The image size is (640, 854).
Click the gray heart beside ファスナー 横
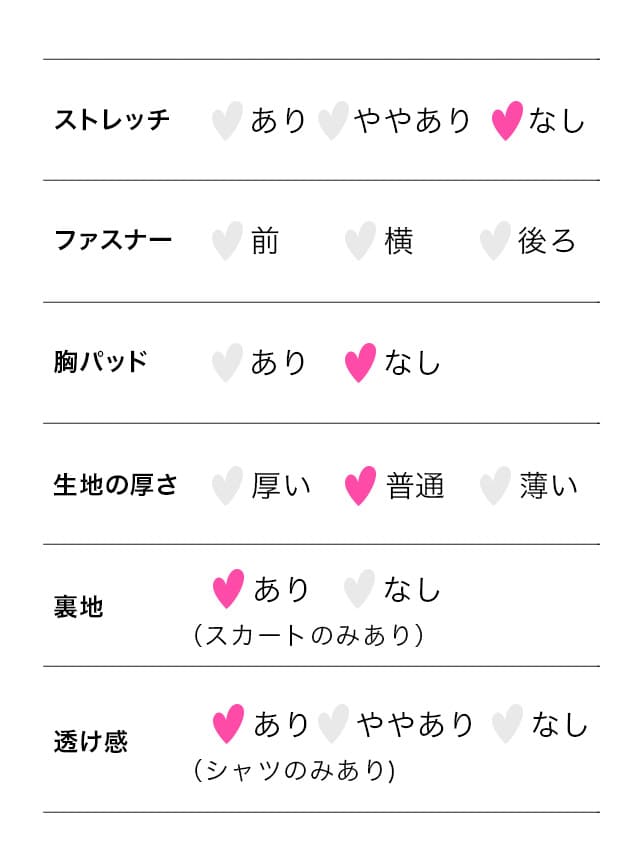pos(360,242)
